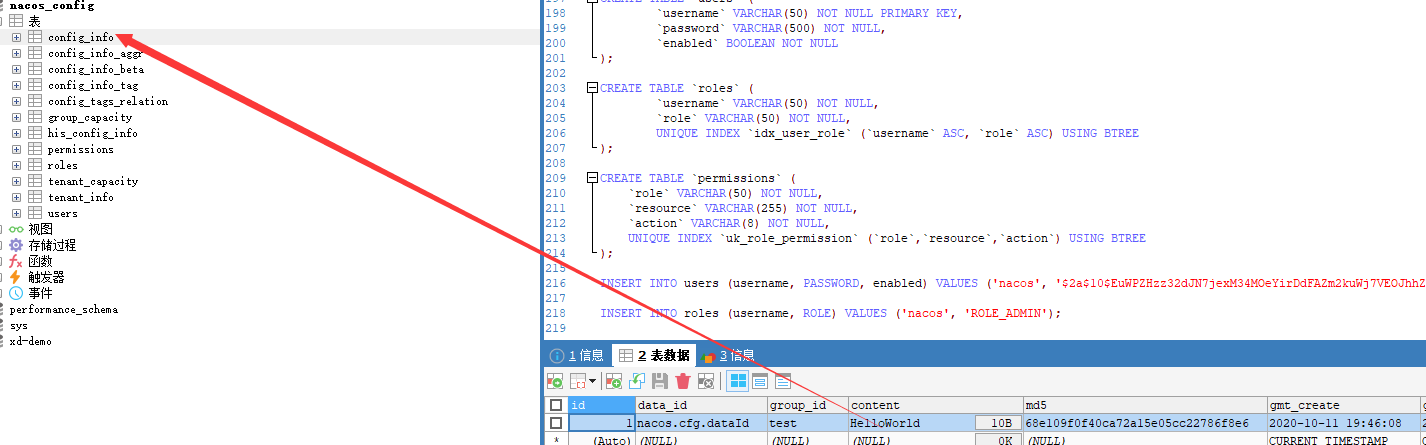This screenshot has height=445, width=1426.
Task: Switch to the 1 信息 tab
Action: tap(577, 355)
